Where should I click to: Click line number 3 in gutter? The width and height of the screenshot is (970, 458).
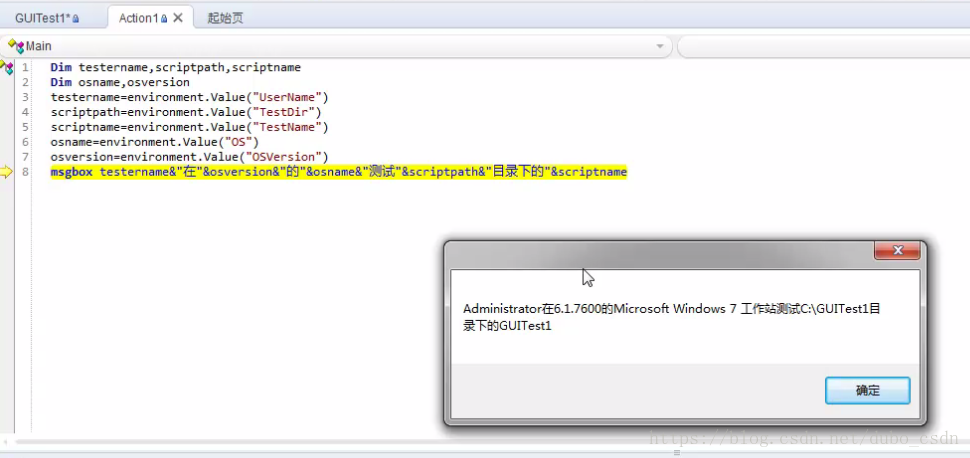(25, 97)
